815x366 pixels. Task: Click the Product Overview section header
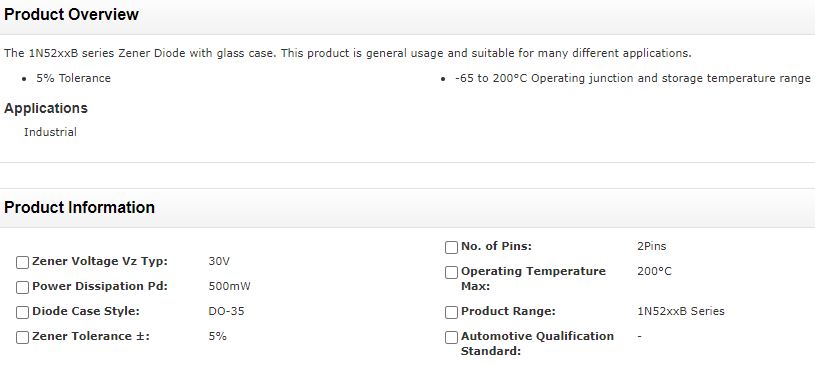(x=71, y=15)
